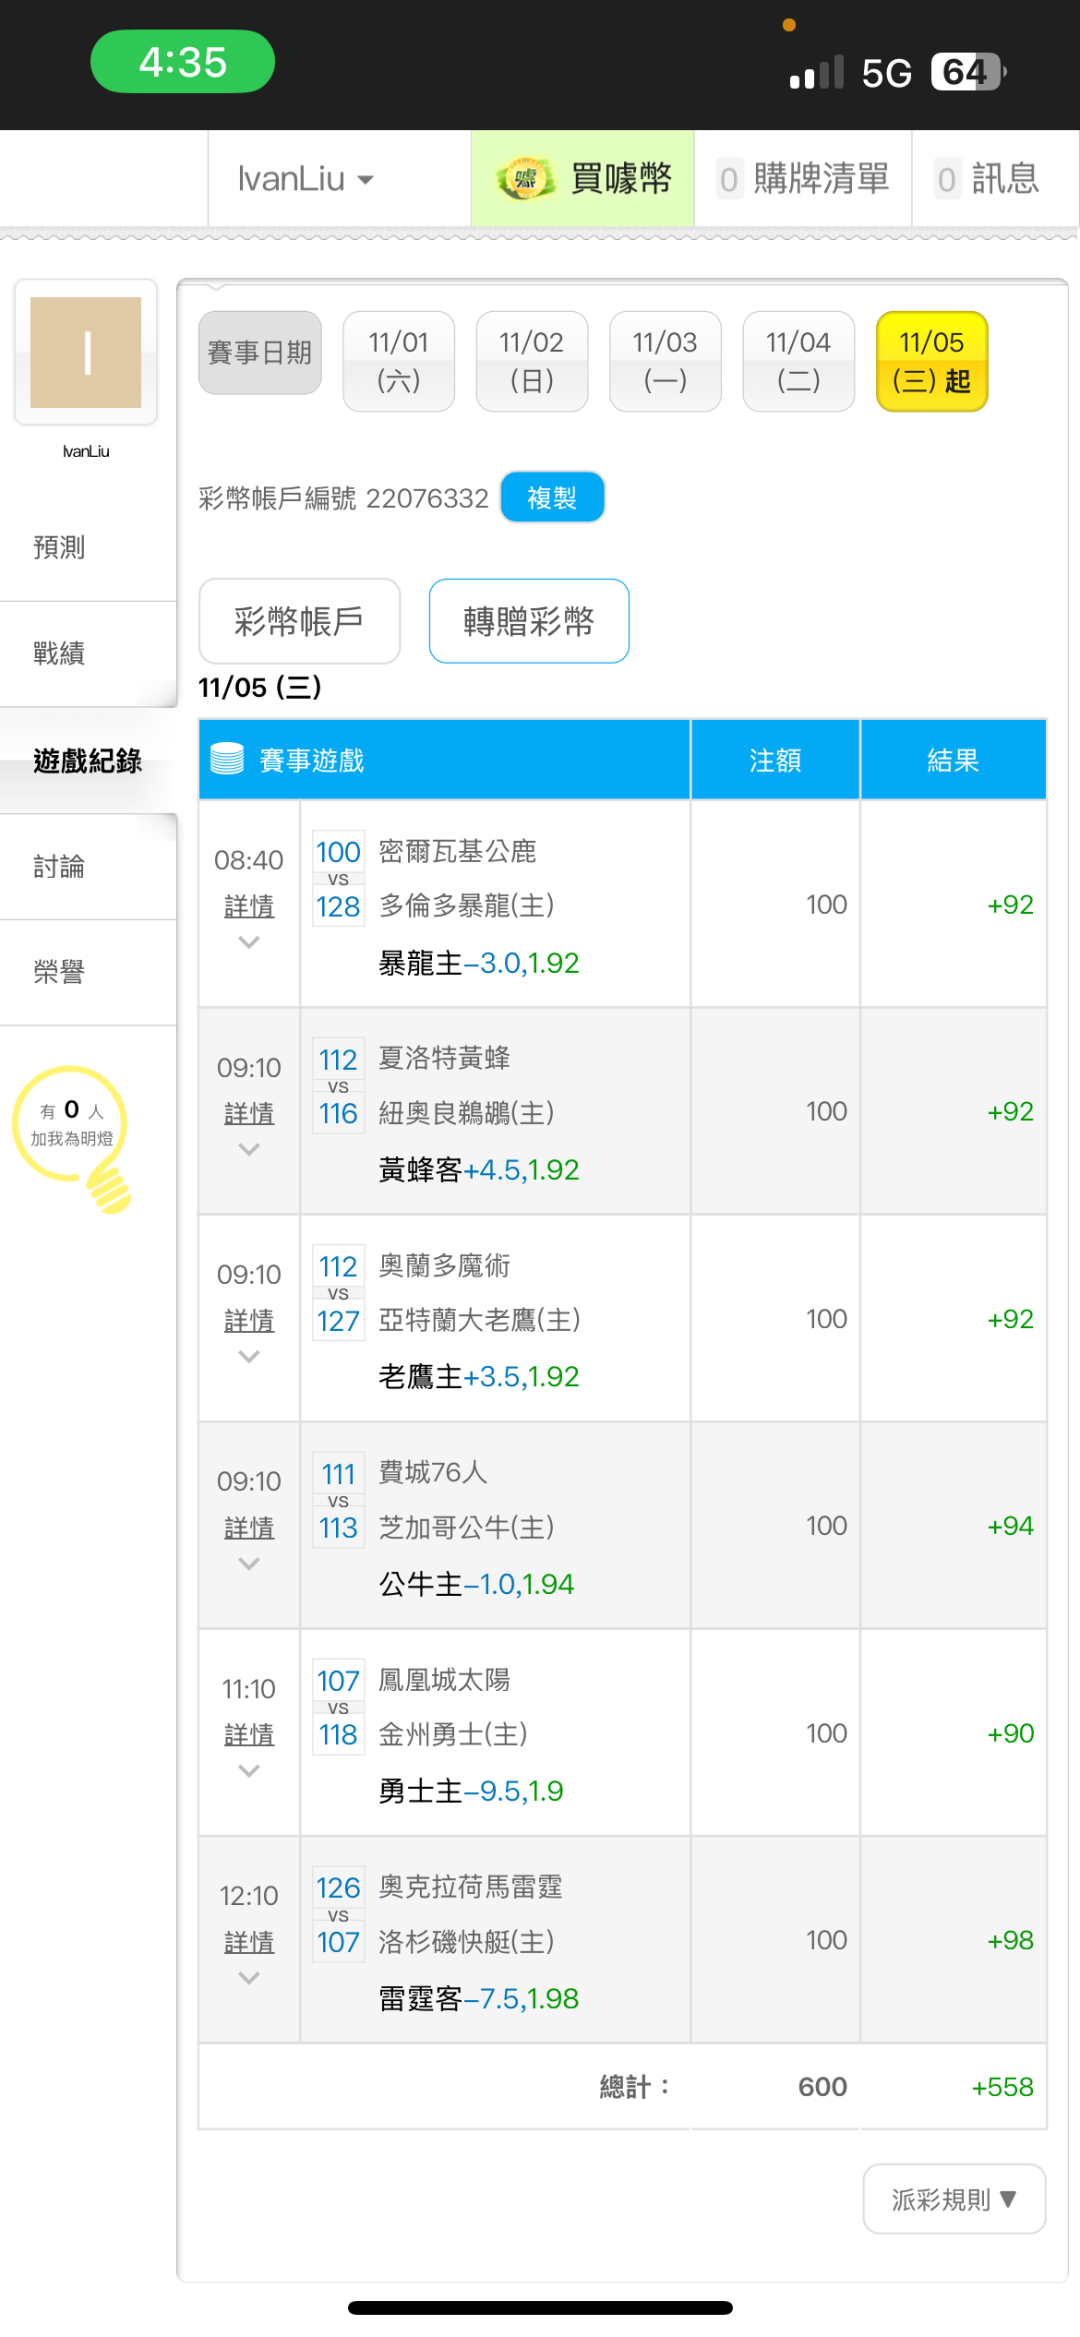The width and height of the screenshot is (1080, 2337).
Task: Expand details chevron for 12:10 game
Action: 249,1977
